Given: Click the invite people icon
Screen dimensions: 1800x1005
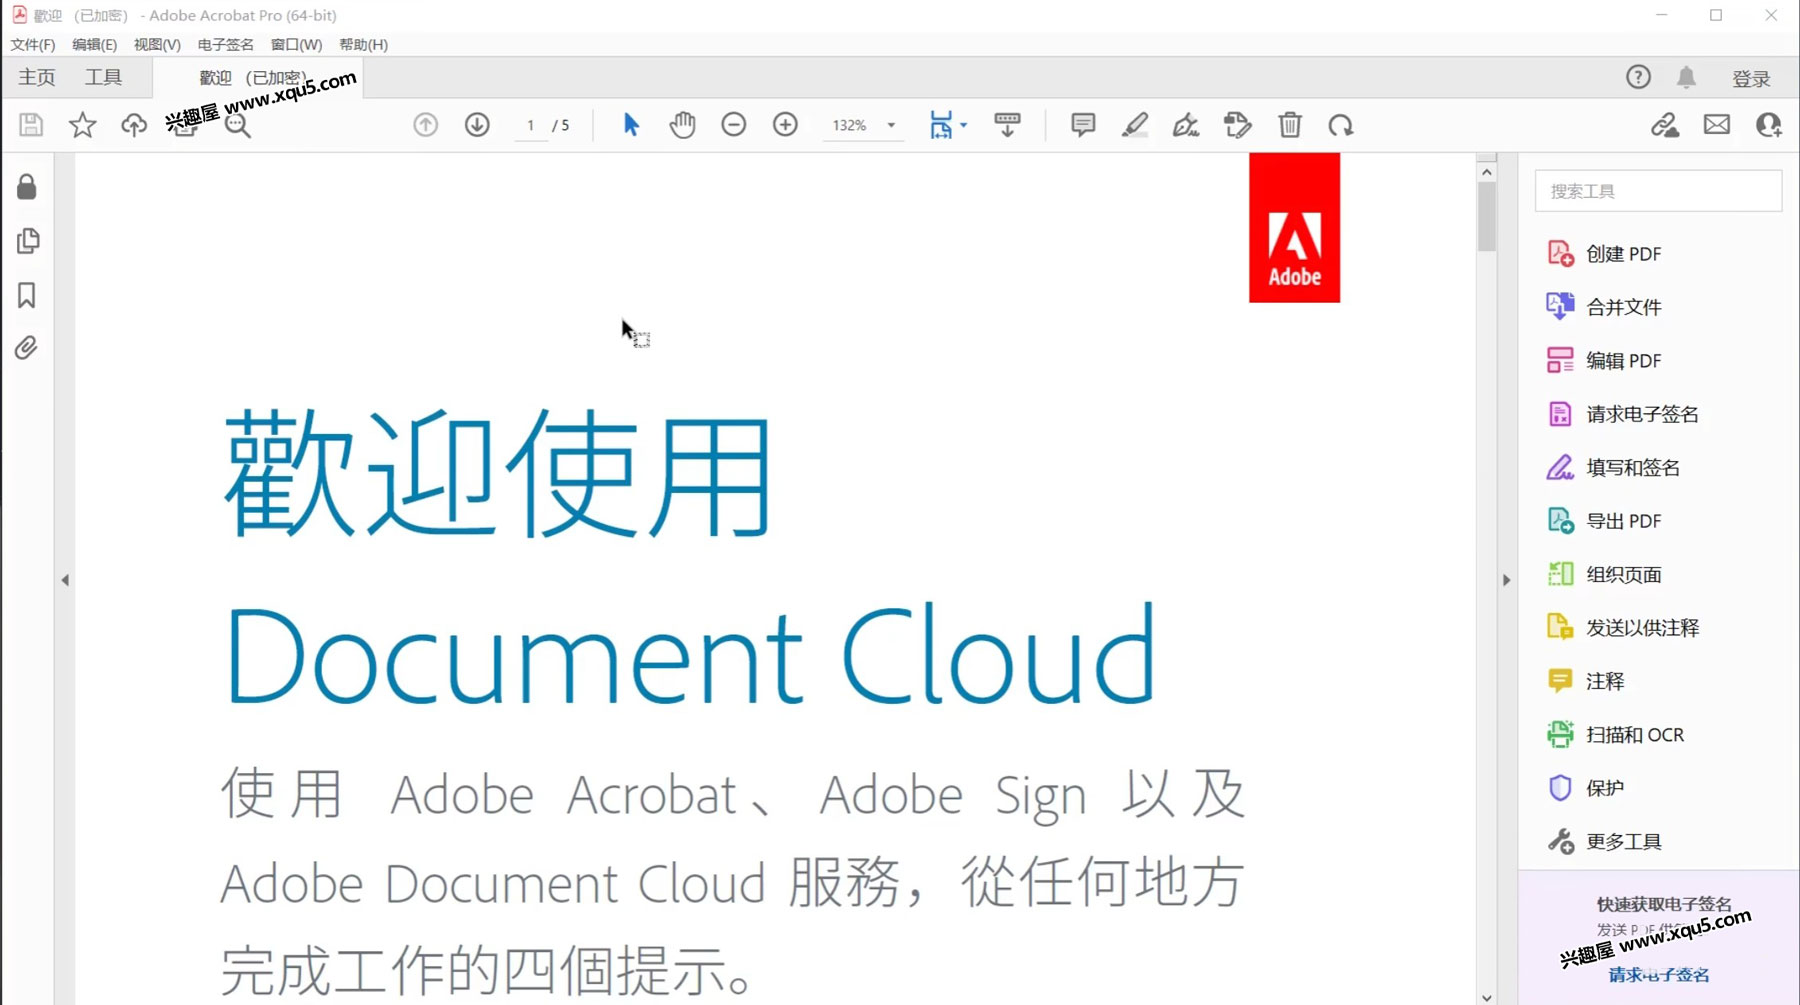Looking at the screenshot, I should pos(1769,125).
